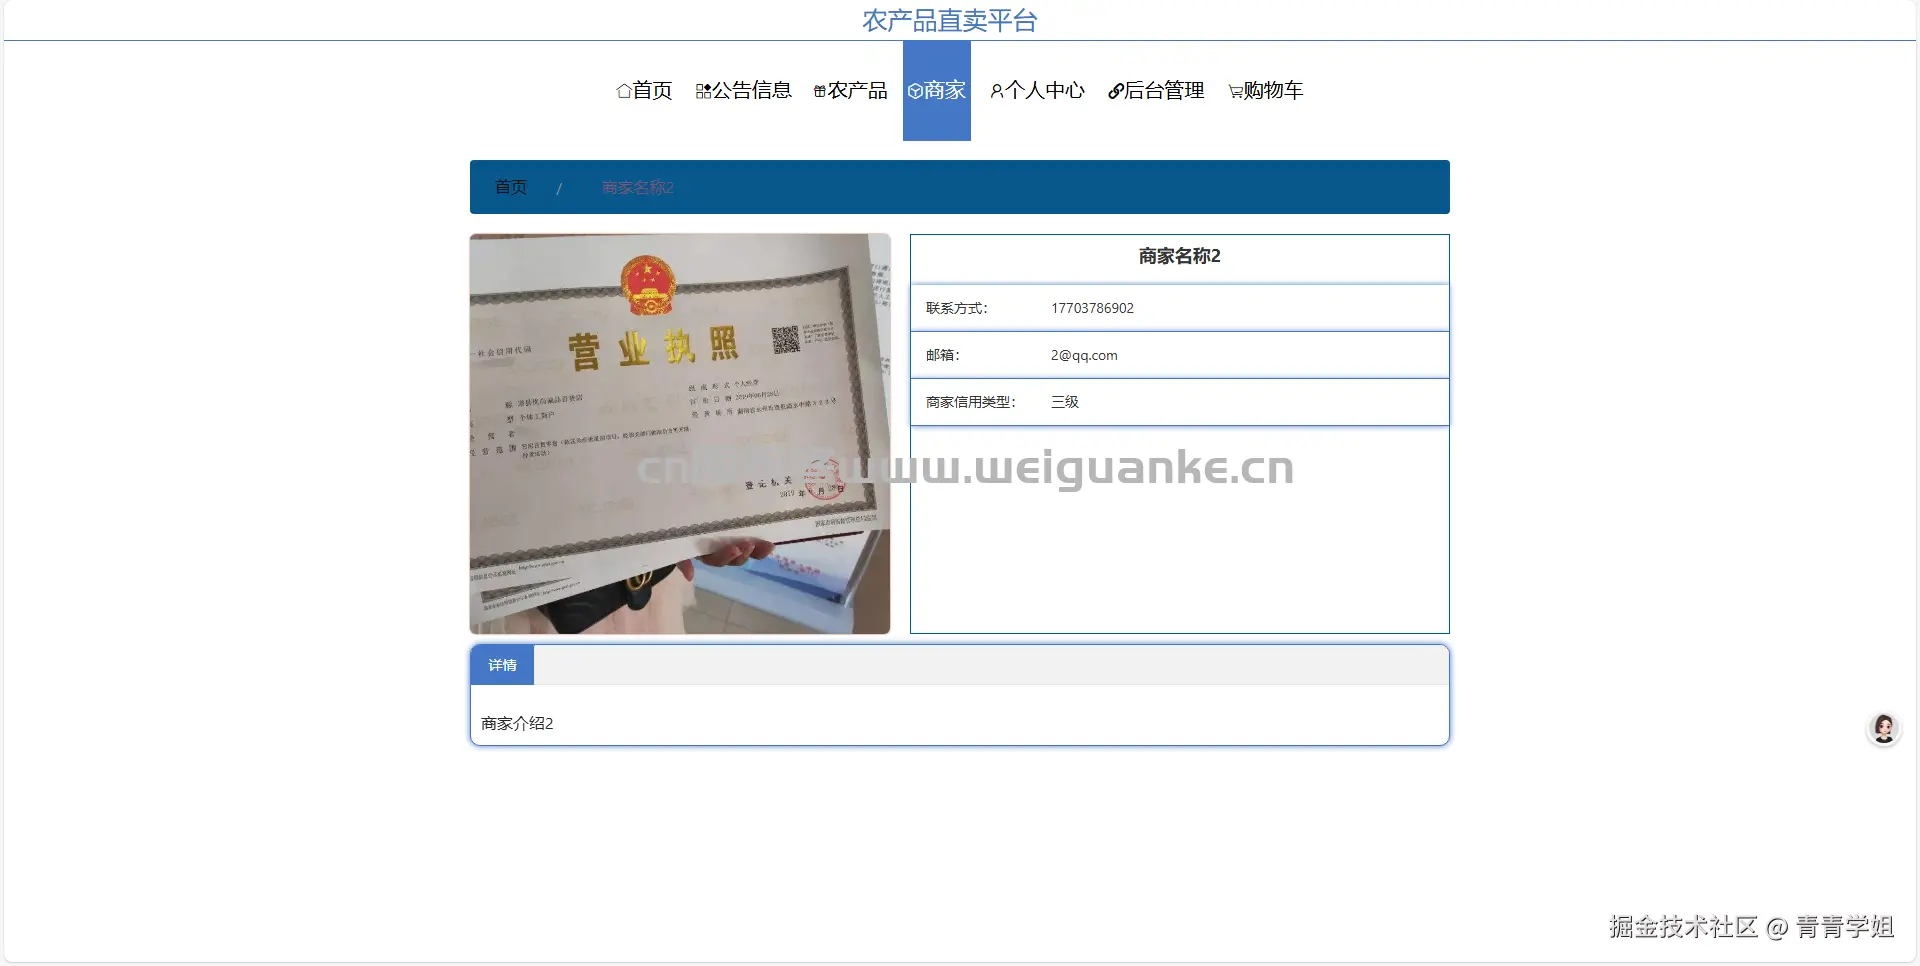Click the 三级 credit type value
Image resolution: width=1920 pixels, height=966 pixels.
1065,402
